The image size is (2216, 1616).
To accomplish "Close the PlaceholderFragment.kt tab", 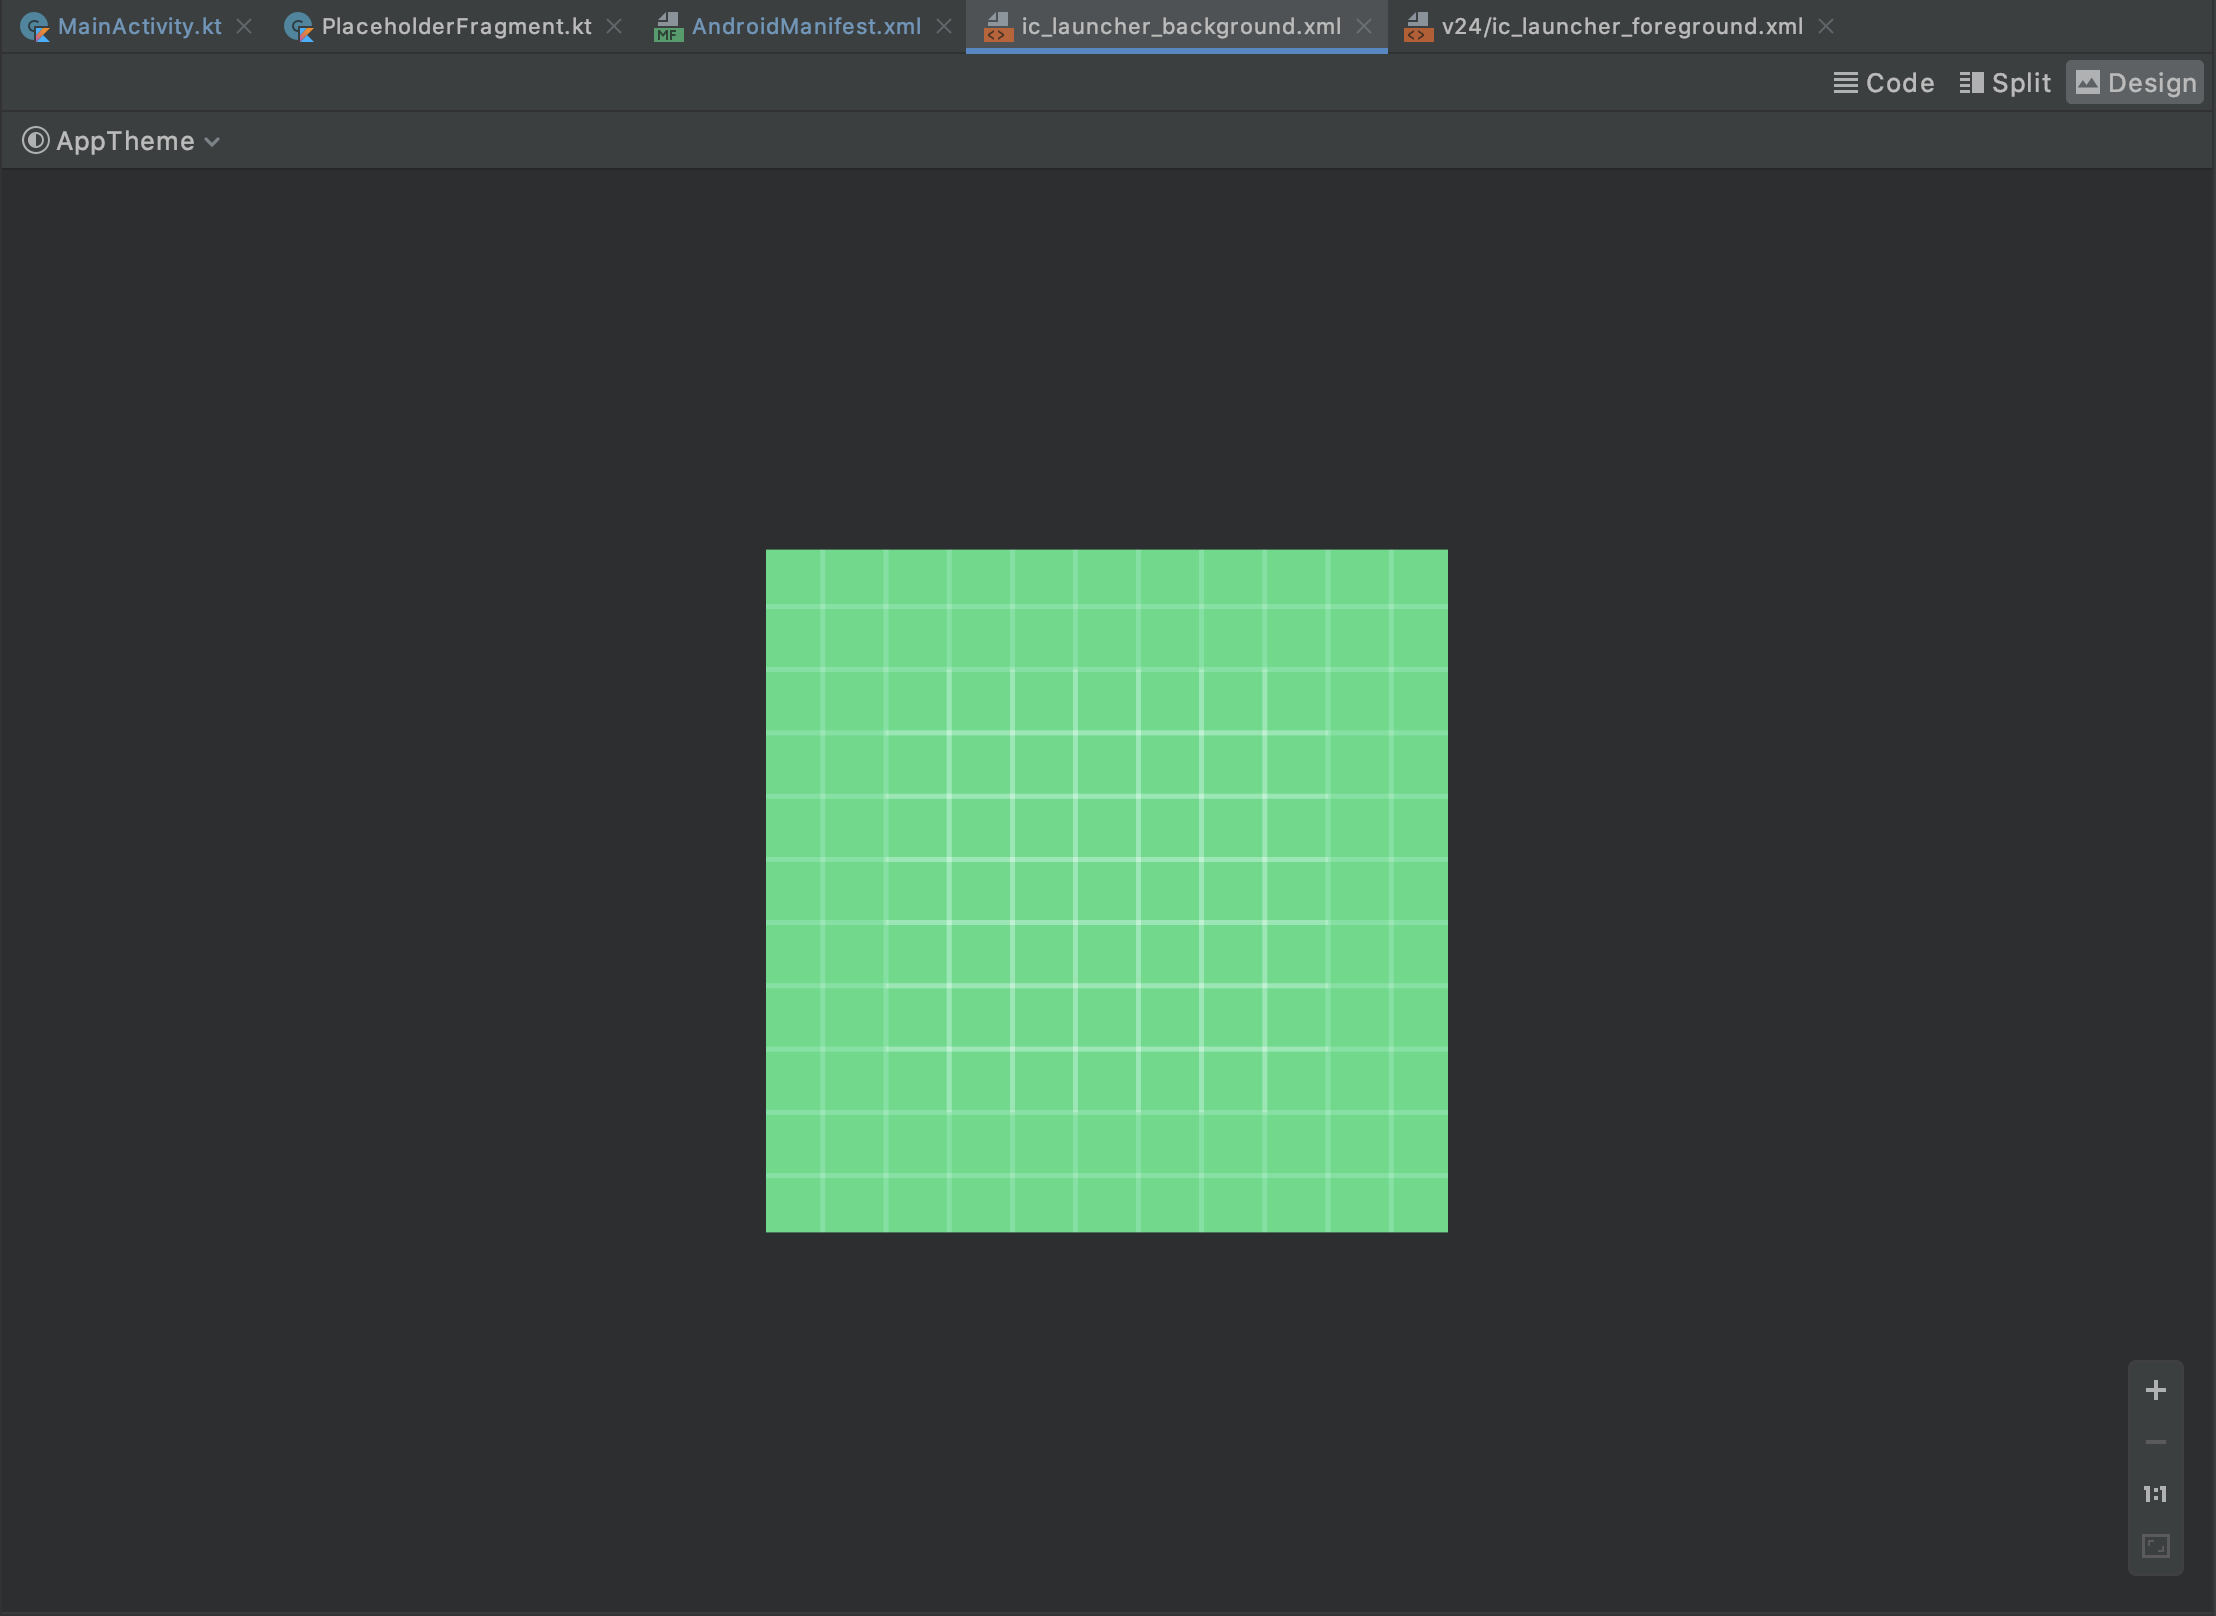I will point(614,27).
